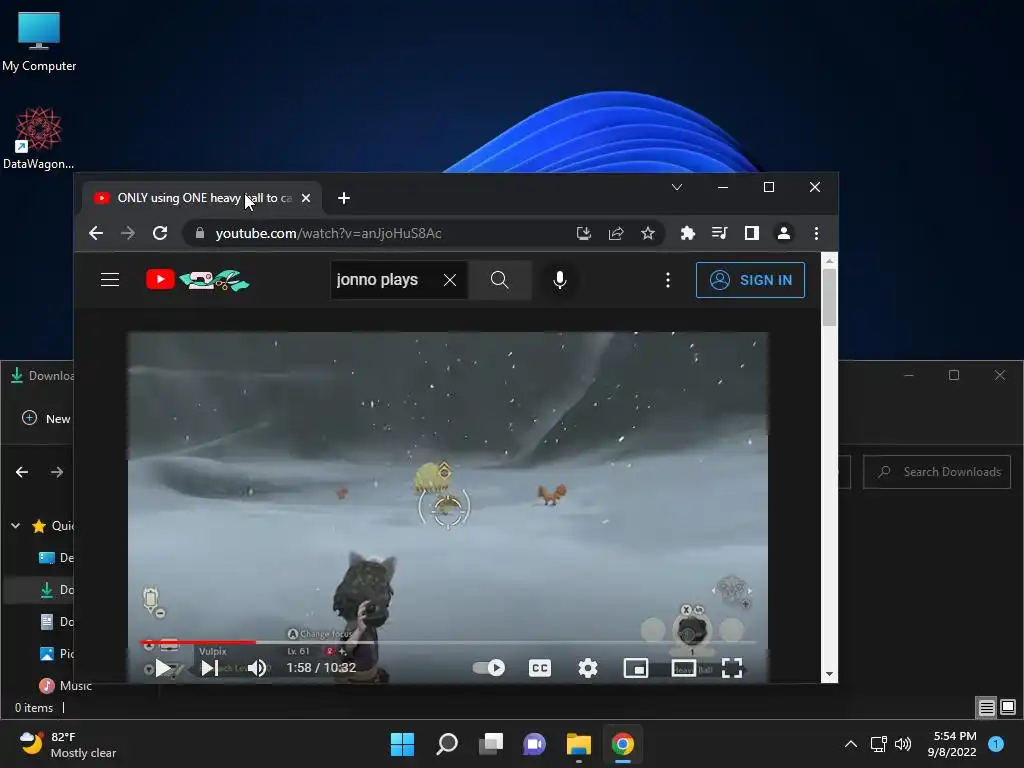
Task: Select Music in Explorer sidebar
Action: (x=65, y=685)
